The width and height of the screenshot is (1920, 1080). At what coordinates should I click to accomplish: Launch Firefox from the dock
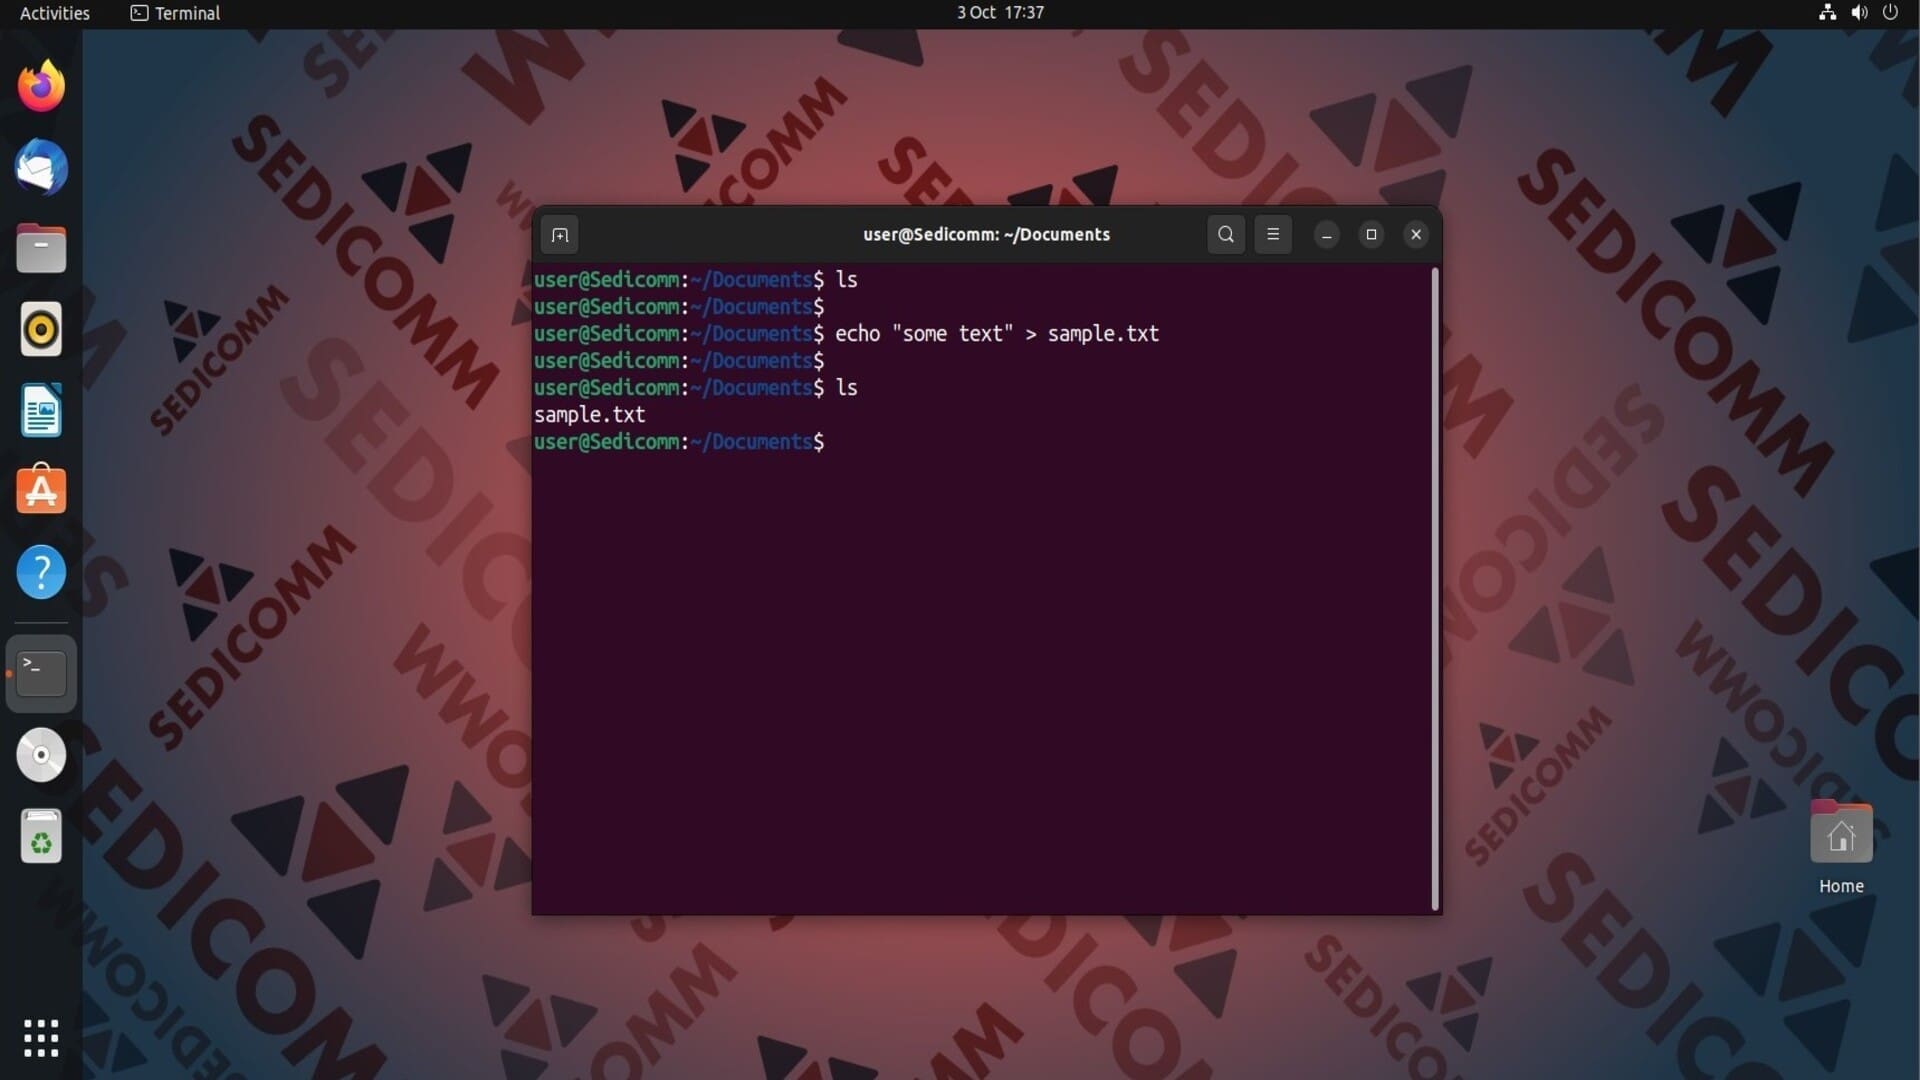(41, 86)
